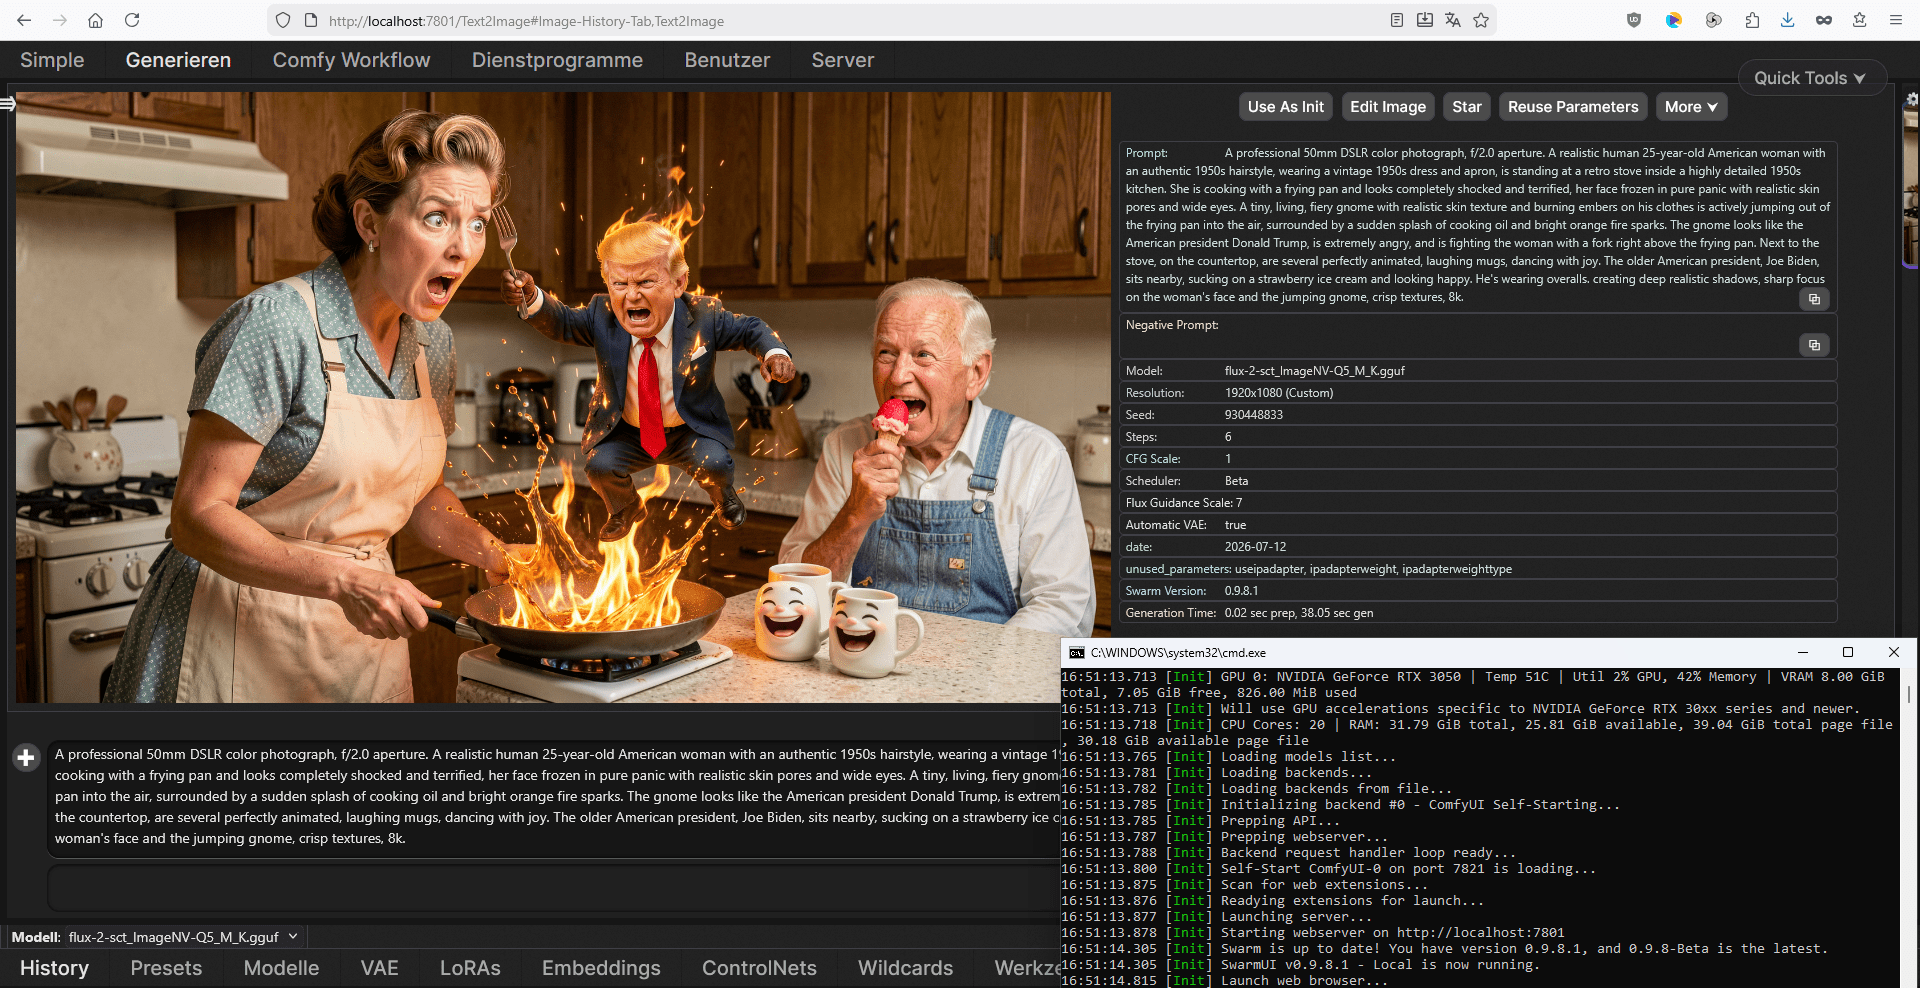Image resolution: width=1920 pixels, height=988 pixels.
Task: Switch to the Simple tab
Action: pyautogui.click(x=52, y=60)
